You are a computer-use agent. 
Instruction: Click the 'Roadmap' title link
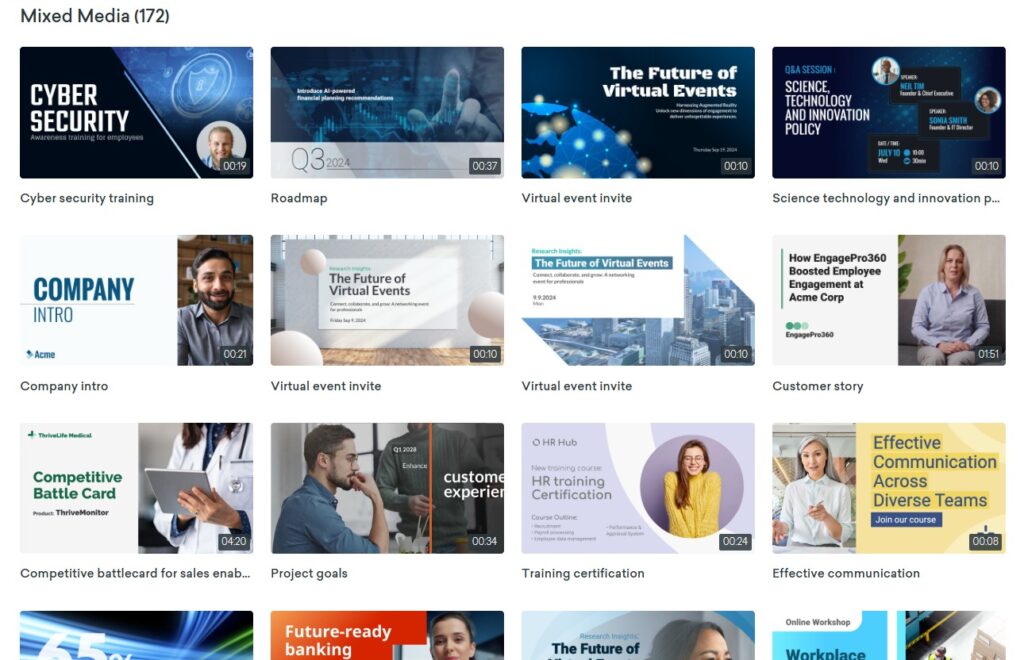[299, 198]
